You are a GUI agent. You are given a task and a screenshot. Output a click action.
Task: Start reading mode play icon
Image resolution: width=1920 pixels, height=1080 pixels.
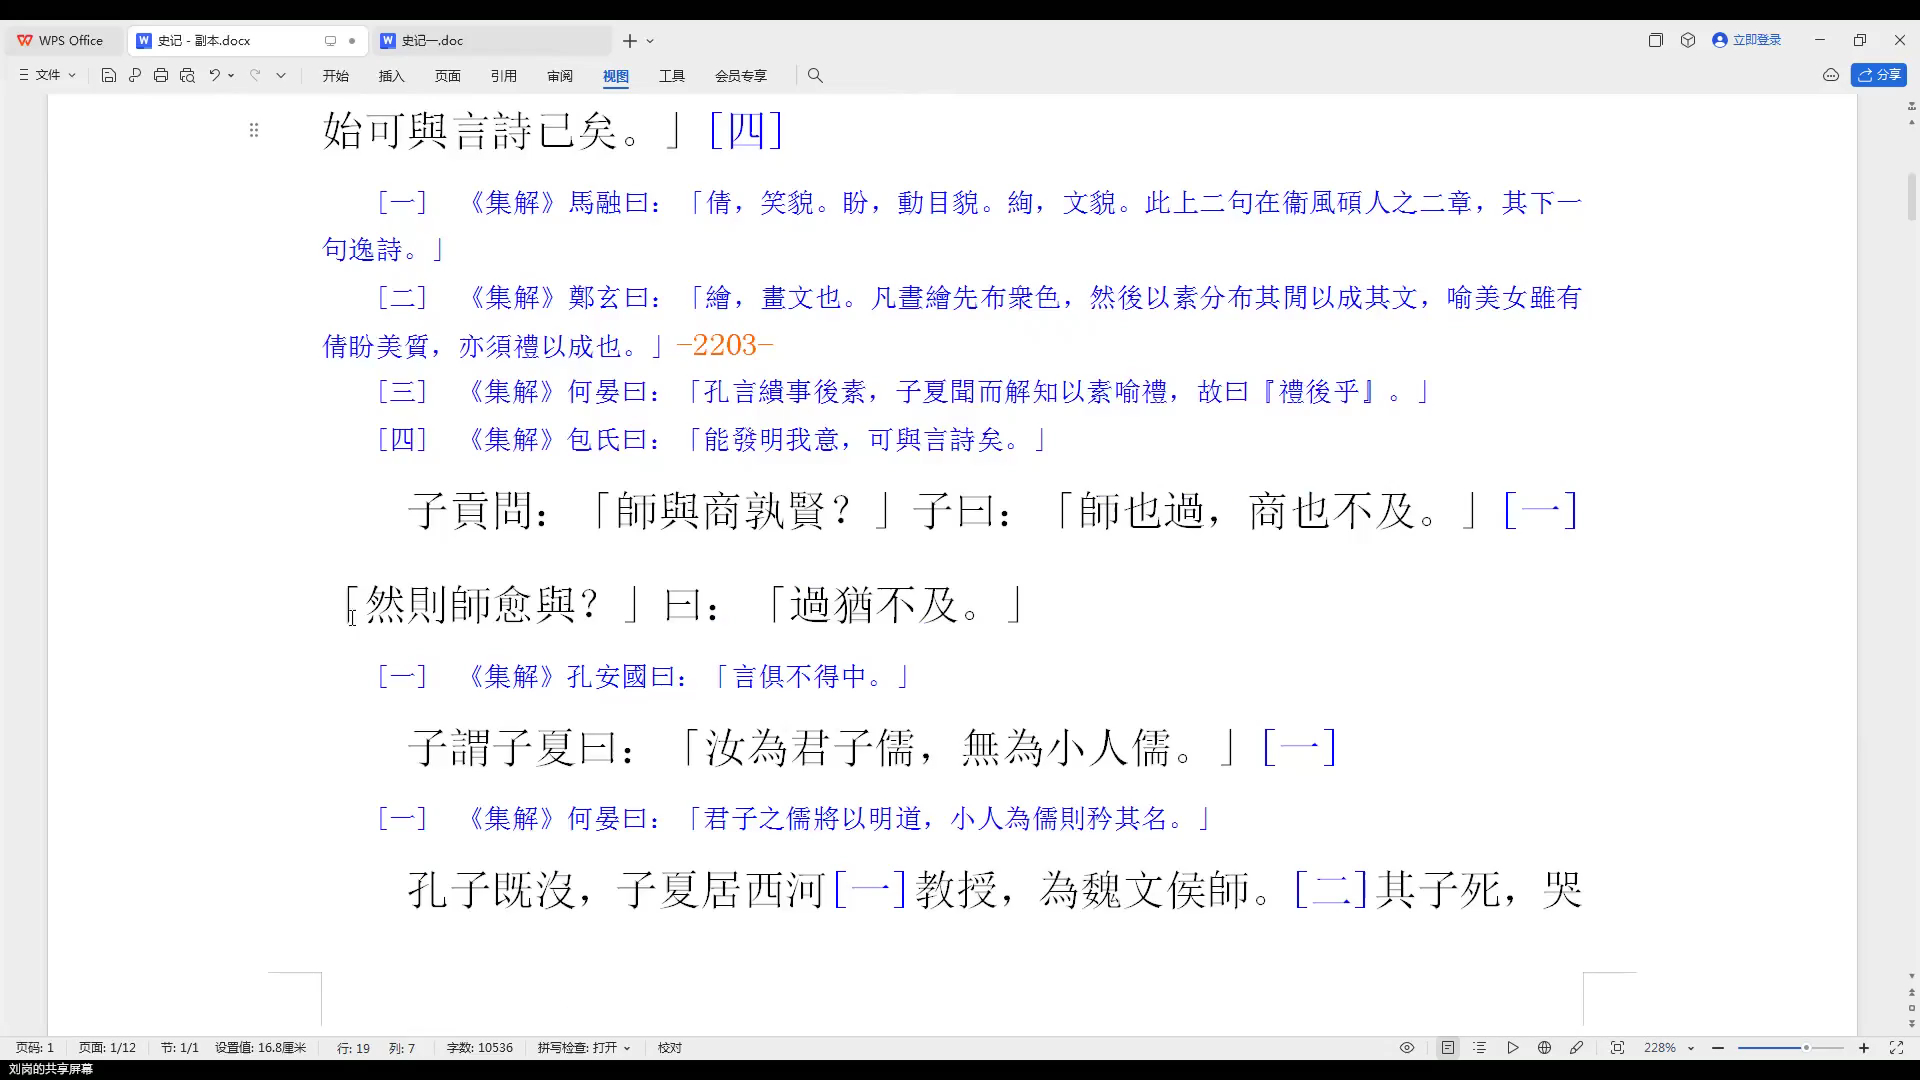[x=1513, y=1048]
